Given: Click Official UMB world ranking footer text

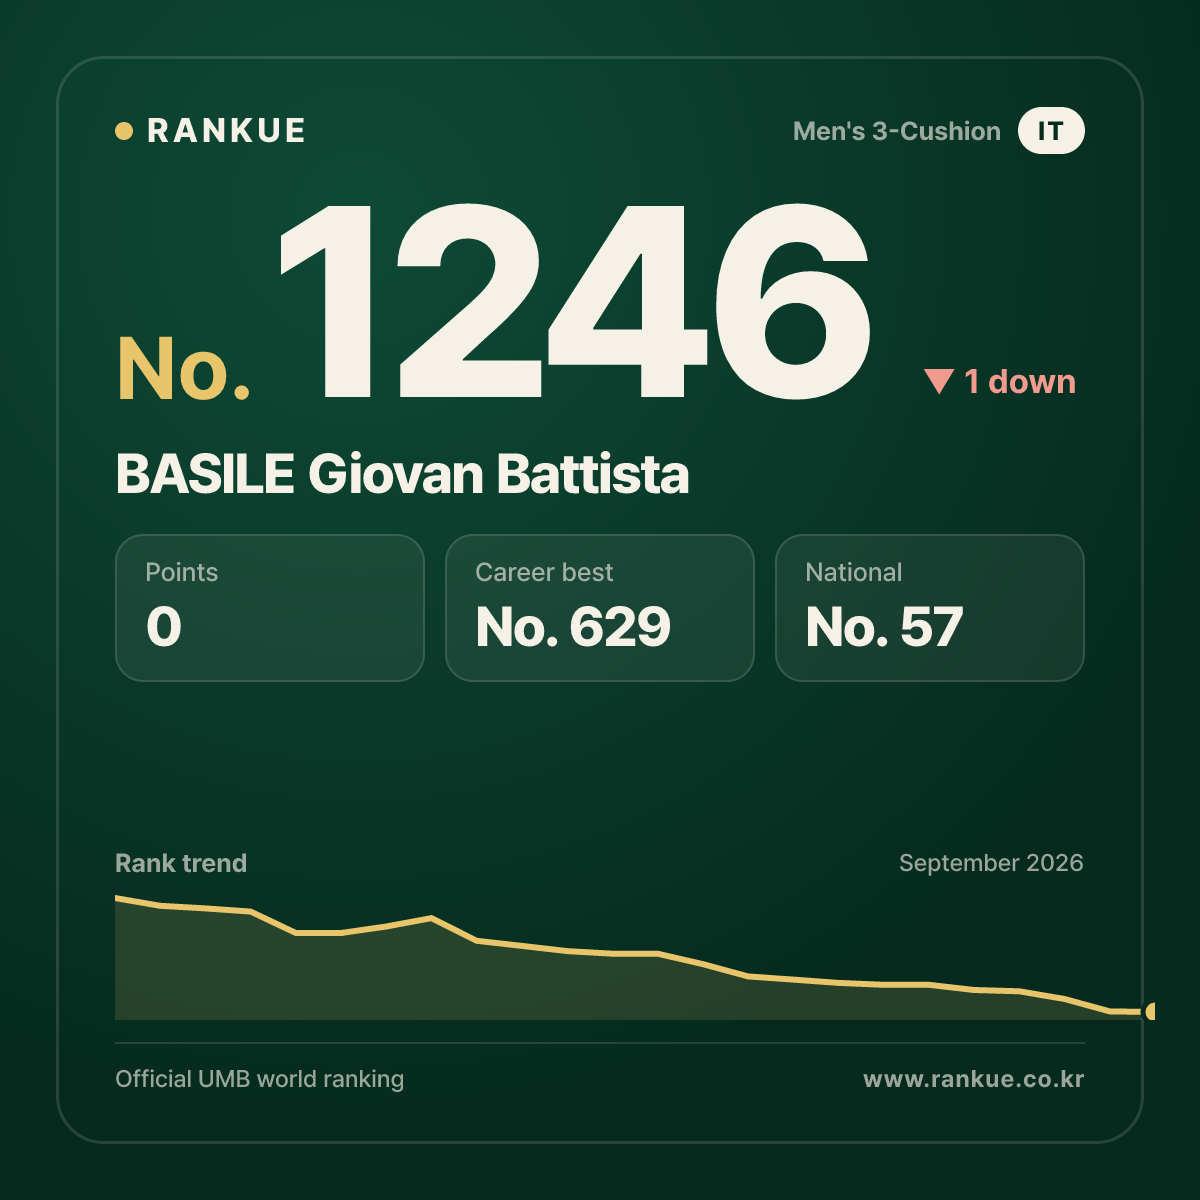Looking at the screenshot, I should [x=260, y=1079].
